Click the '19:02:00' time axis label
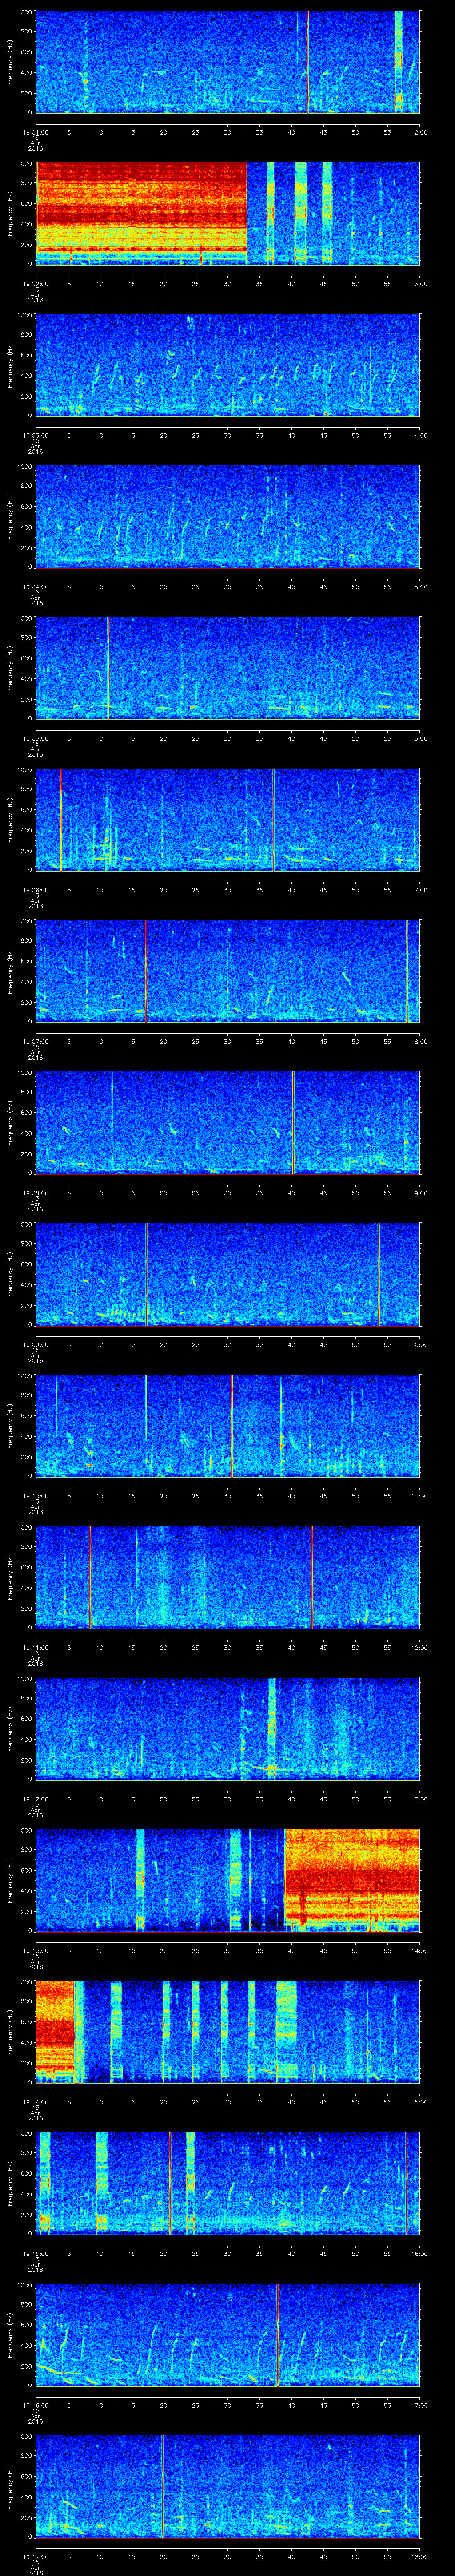Image resolution: width=455 pixels, height=2576 pixels. tap(36, 284)
